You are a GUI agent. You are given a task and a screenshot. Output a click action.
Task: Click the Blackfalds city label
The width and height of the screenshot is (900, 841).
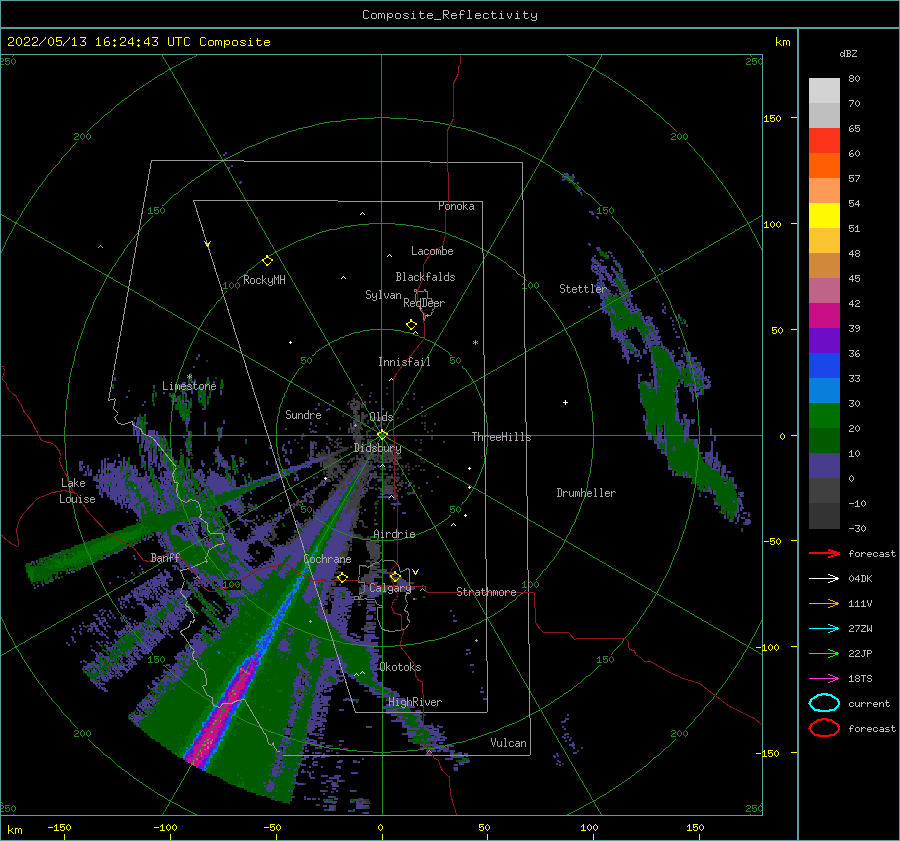pos(425,277)
